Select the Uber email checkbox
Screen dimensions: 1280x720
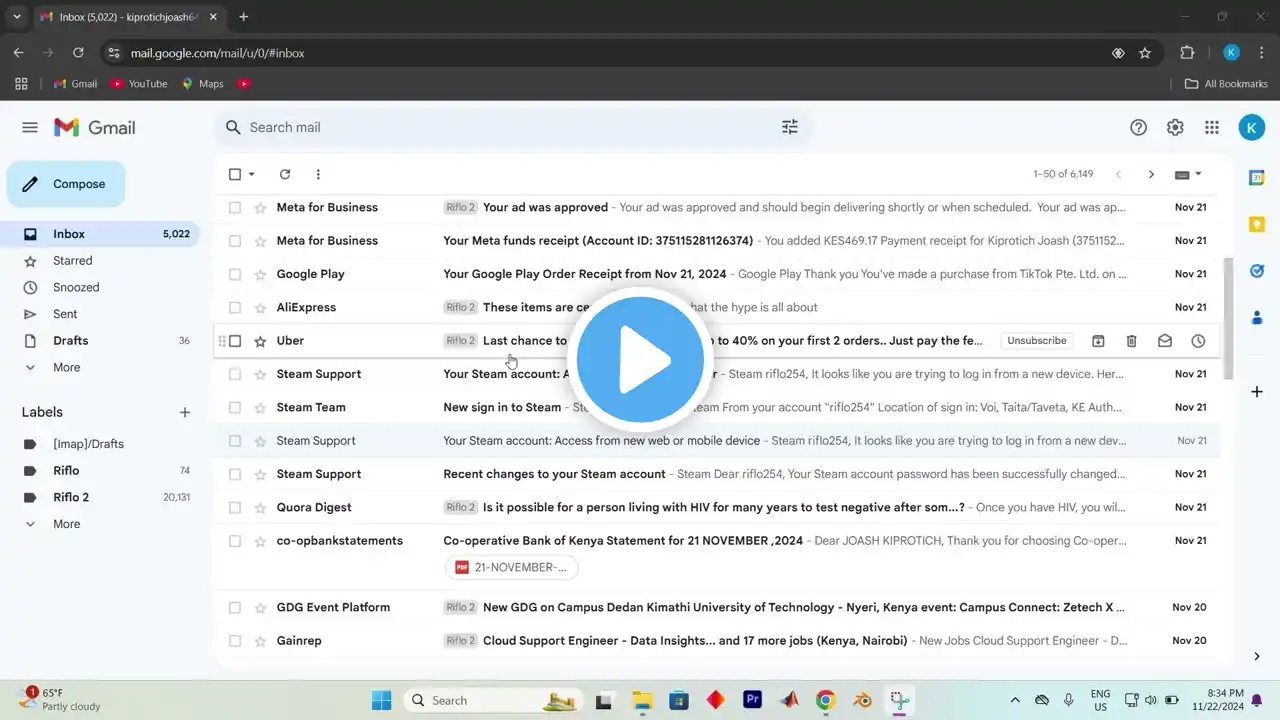pyautogui.click(x=235, y=341)
